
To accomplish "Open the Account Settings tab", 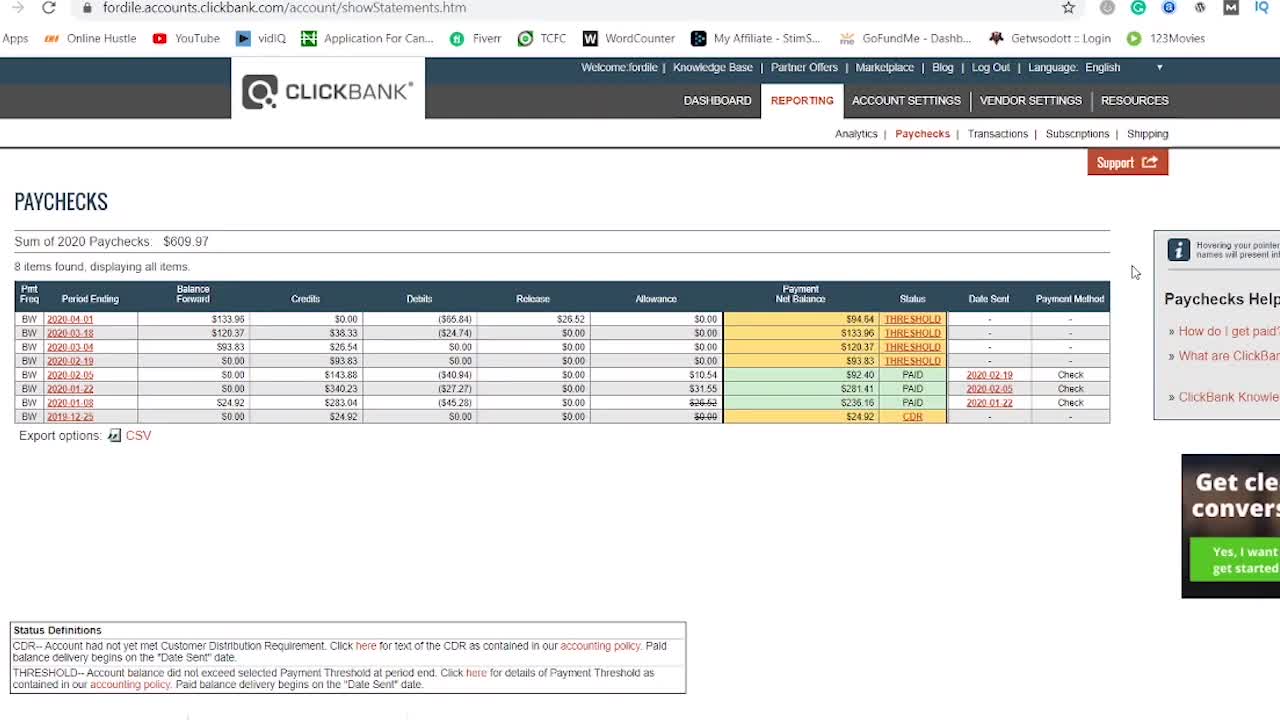I will 906,101.
